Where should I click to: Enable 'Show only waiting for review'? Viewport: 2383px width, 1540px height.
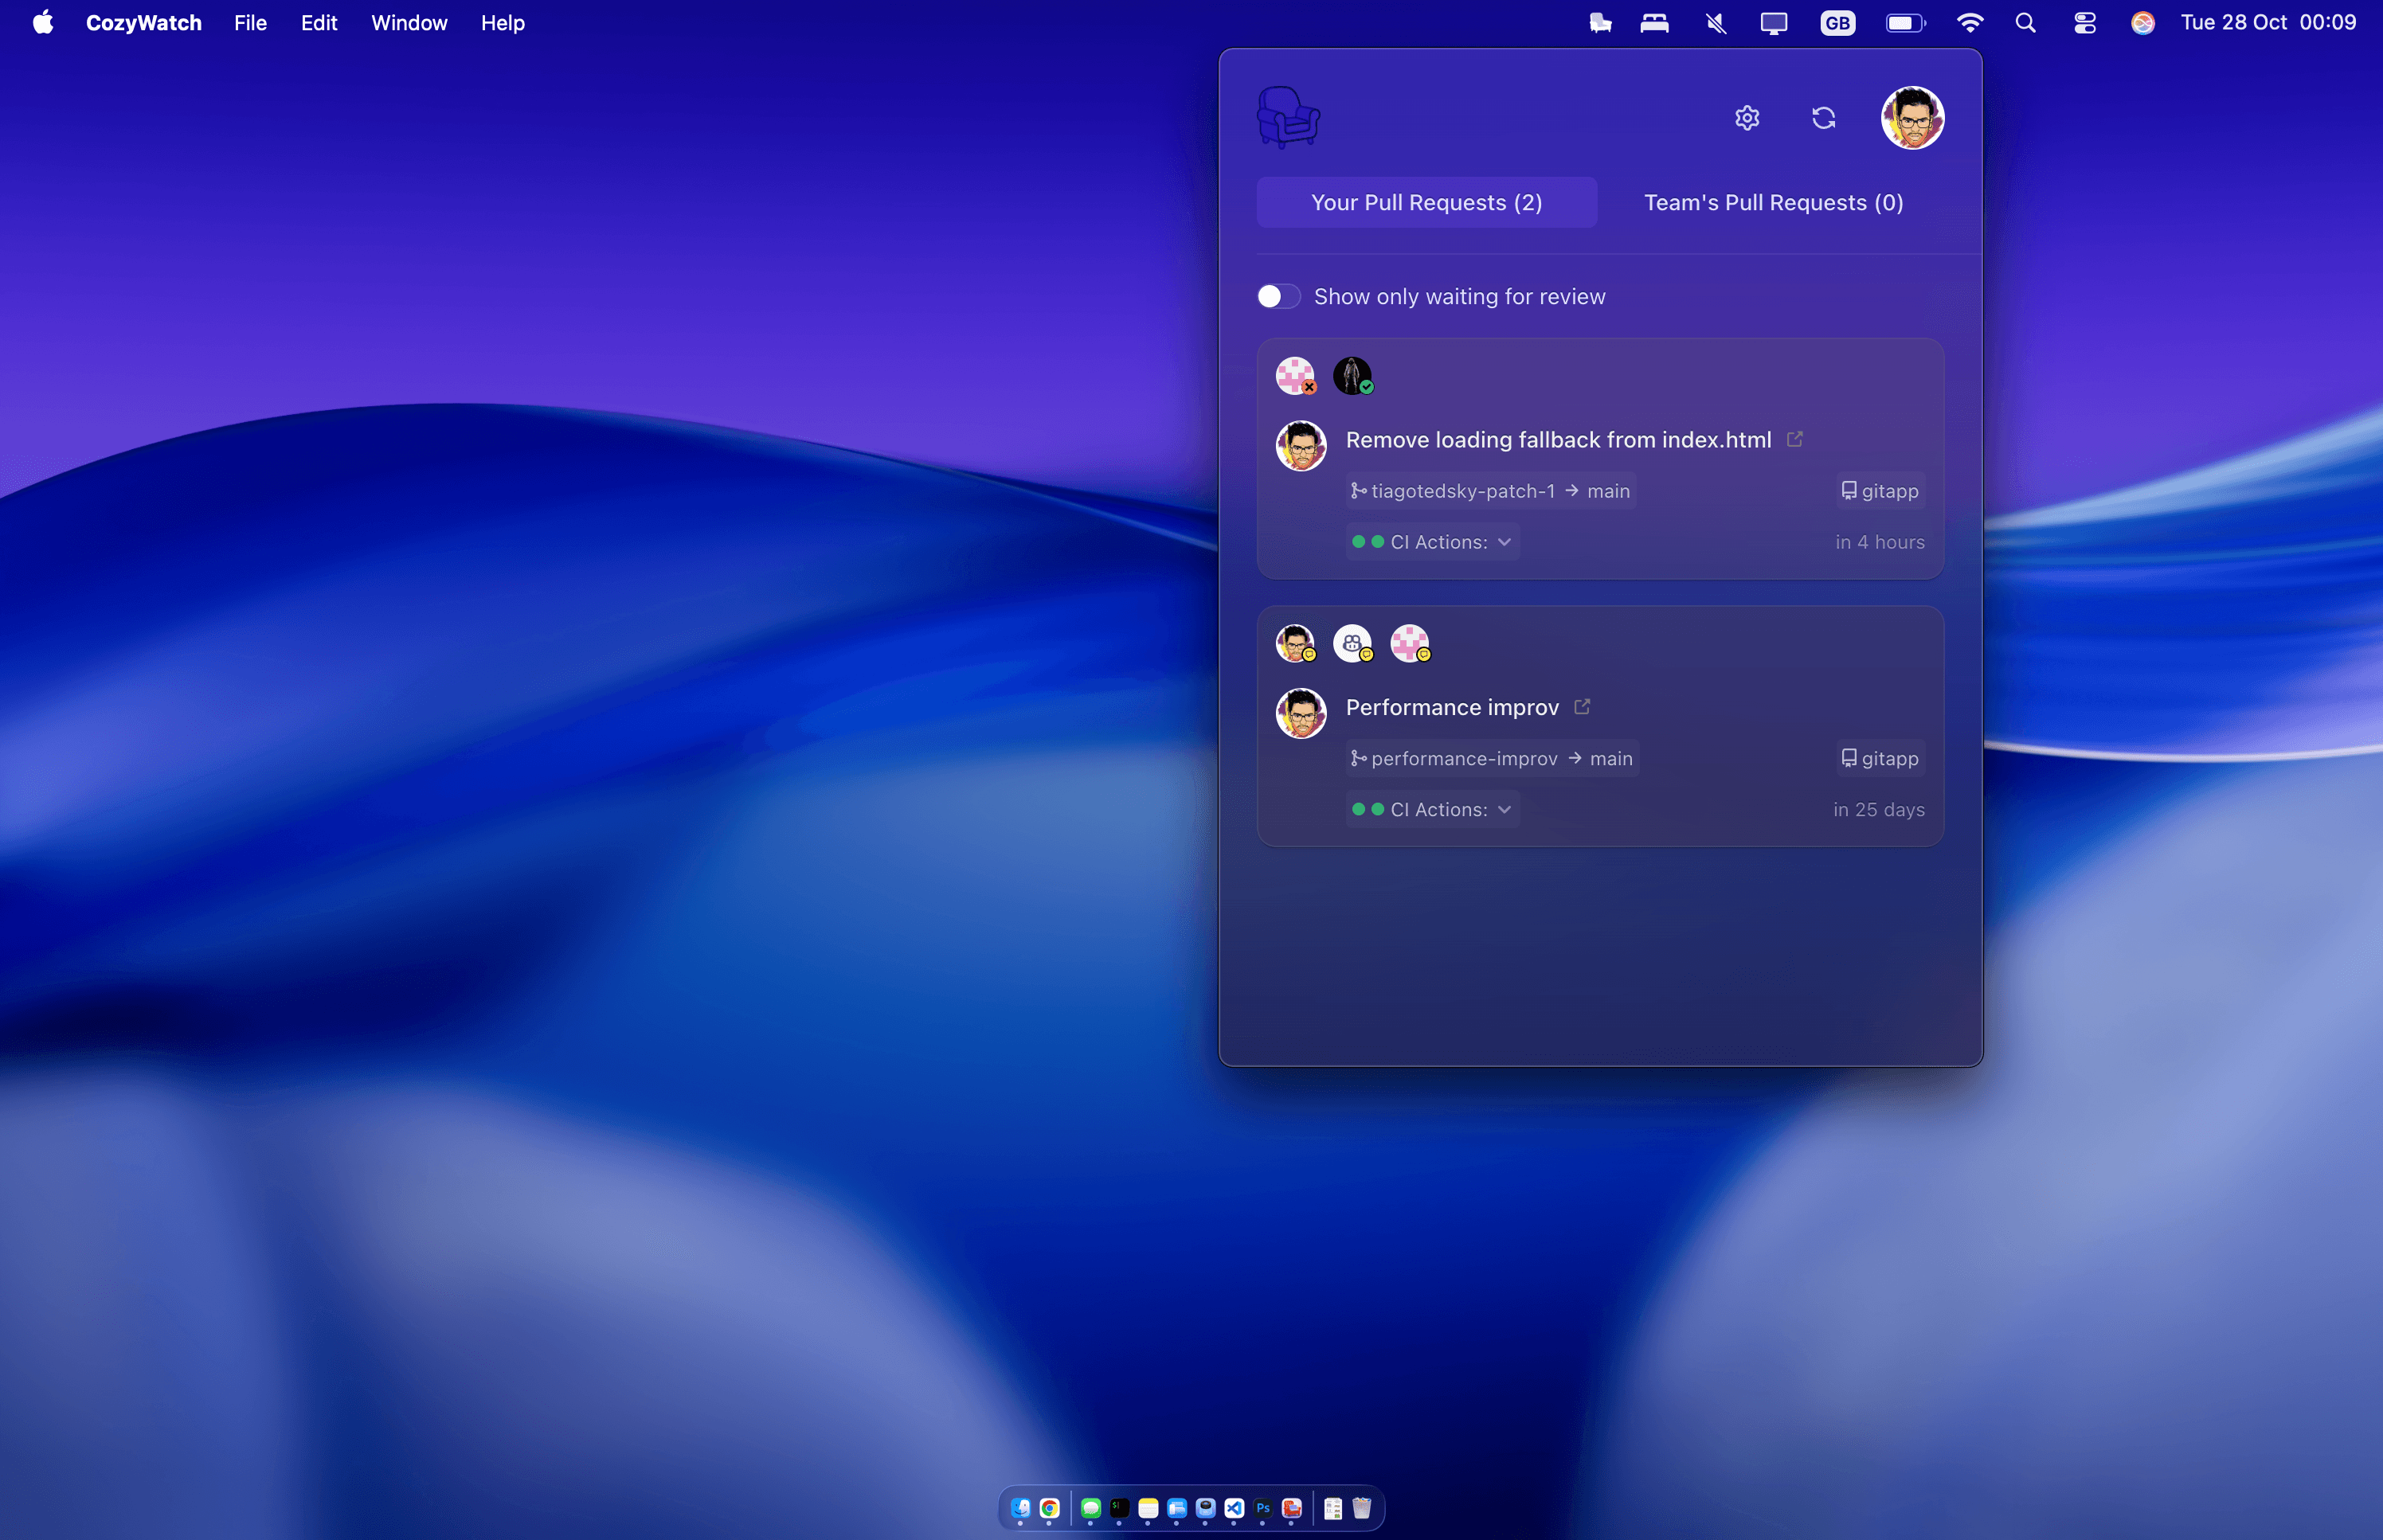coord(1277,296)
